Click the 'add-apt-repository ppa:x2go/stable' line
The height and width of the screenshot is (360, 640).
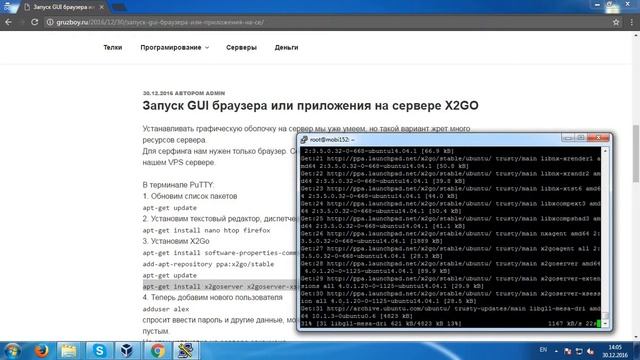[208, 264]
